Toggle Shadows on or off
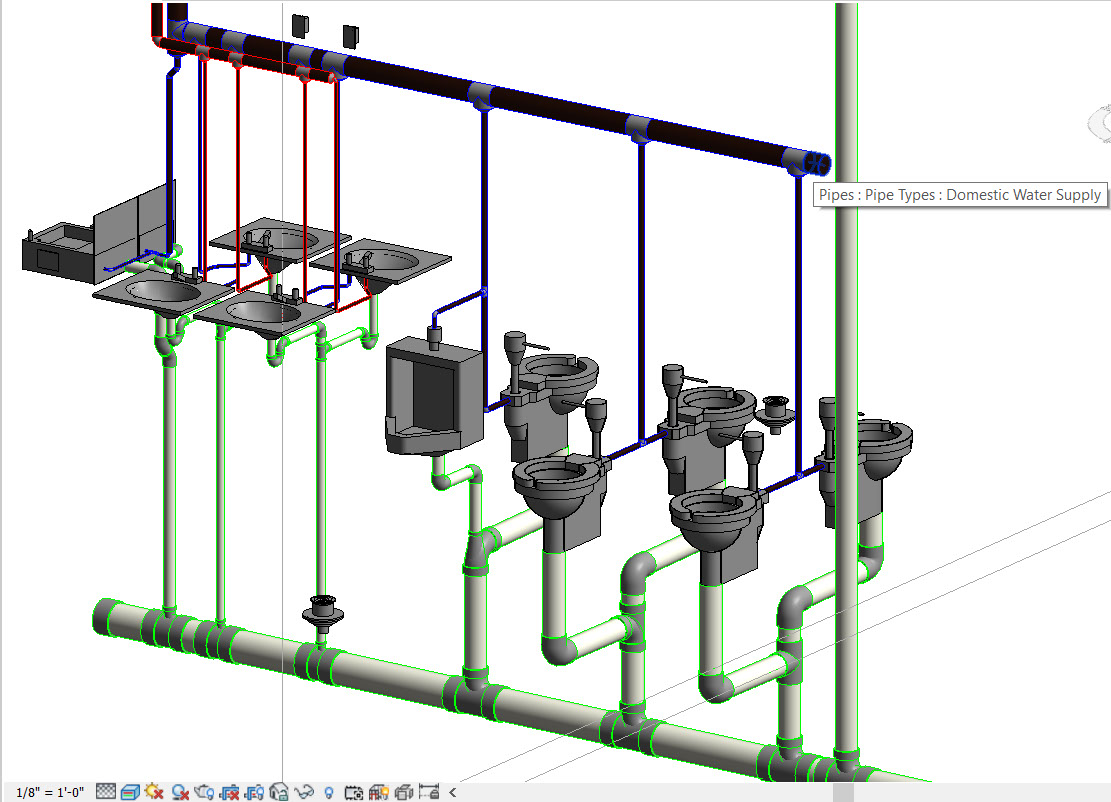This screenshot has height=802, width=1111. 180,792
